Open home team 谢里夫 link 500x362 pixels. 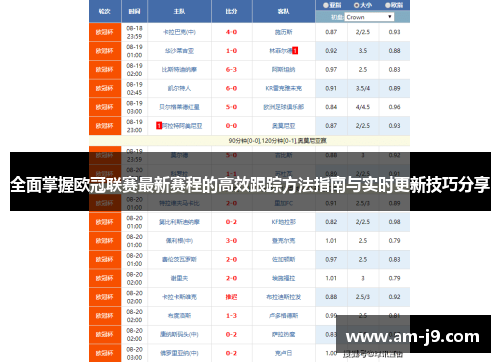tap(179, 278)
